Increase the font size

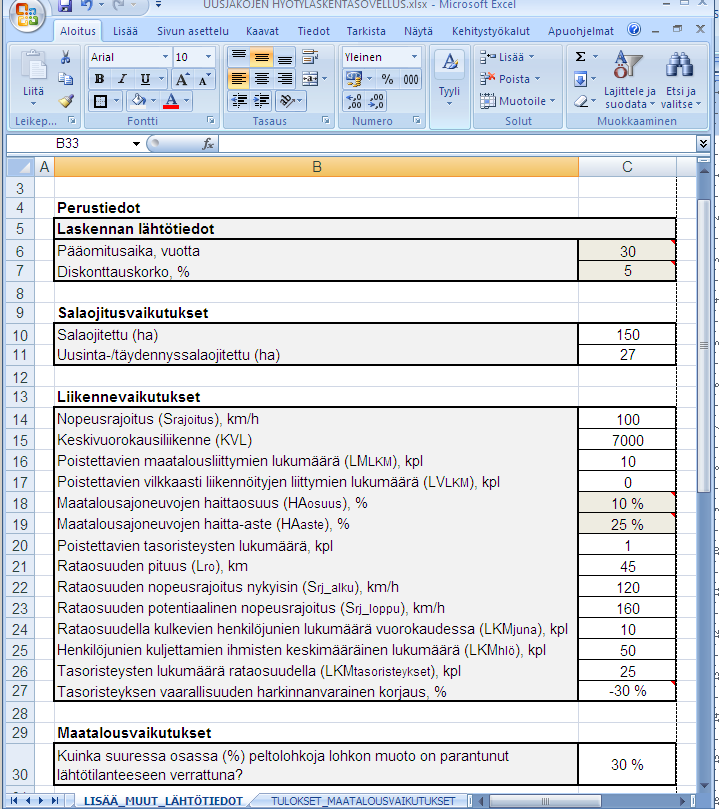tap(182, 79)
